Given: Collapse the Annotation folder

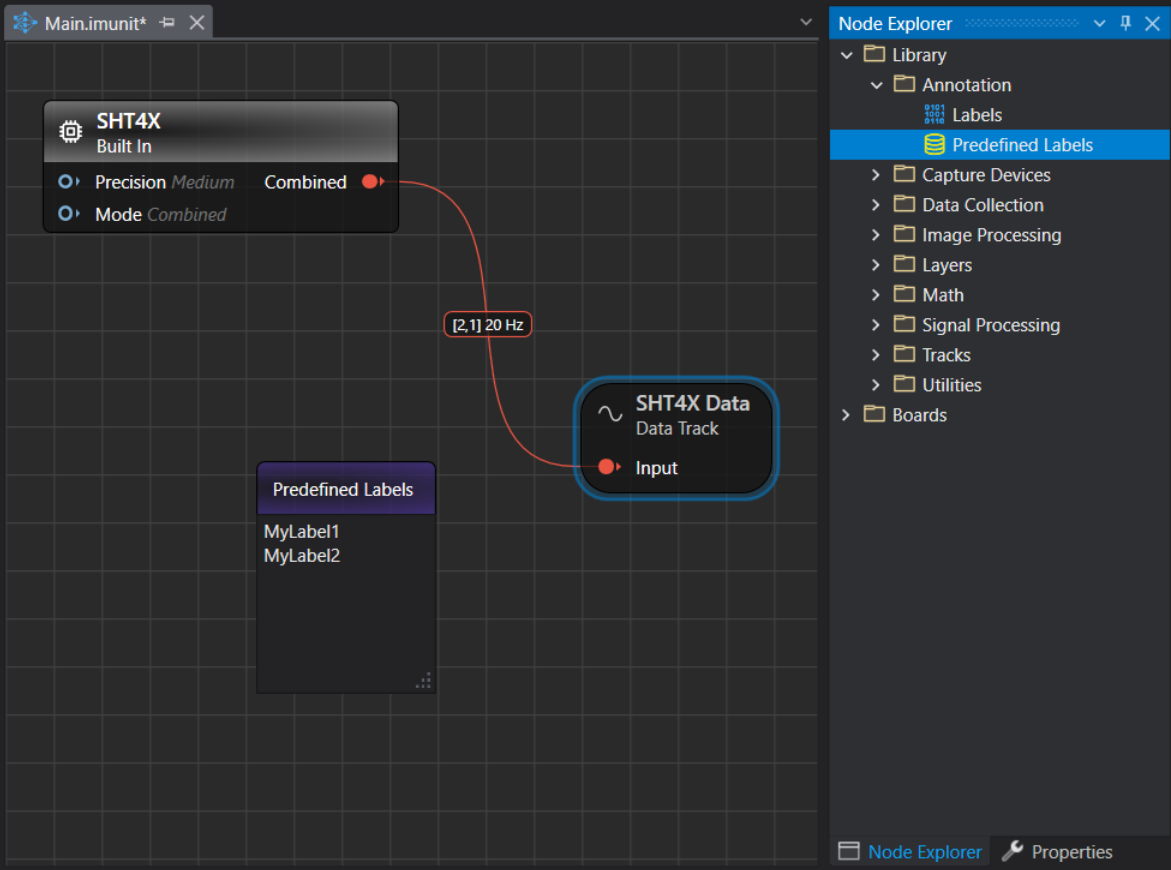Looking at the screenshot, I should [x=877, y=85].
